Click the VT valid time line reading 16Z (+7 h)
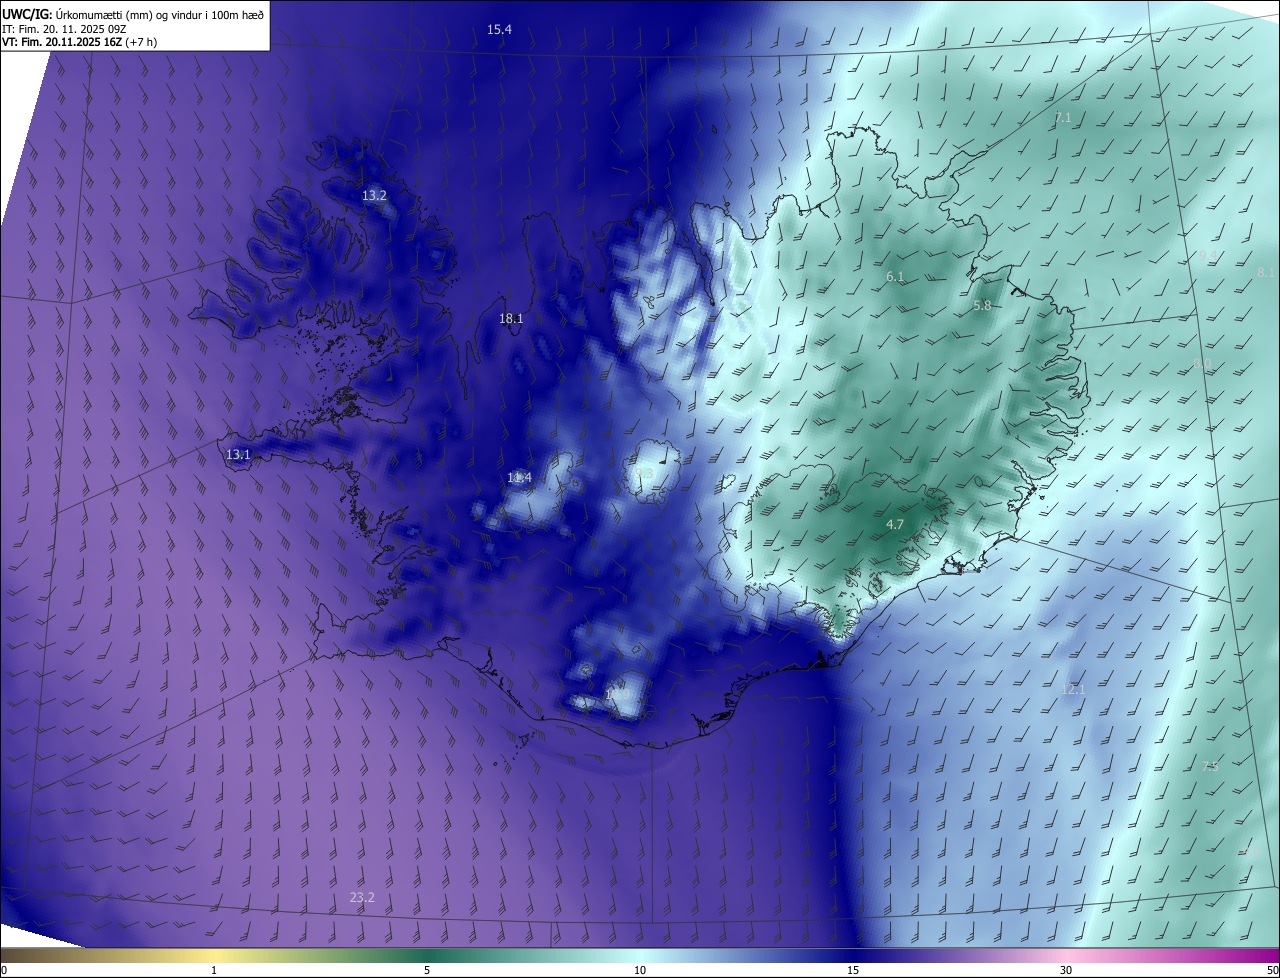This screenshot has width=1280, height=978. click(x=79, y=42)
